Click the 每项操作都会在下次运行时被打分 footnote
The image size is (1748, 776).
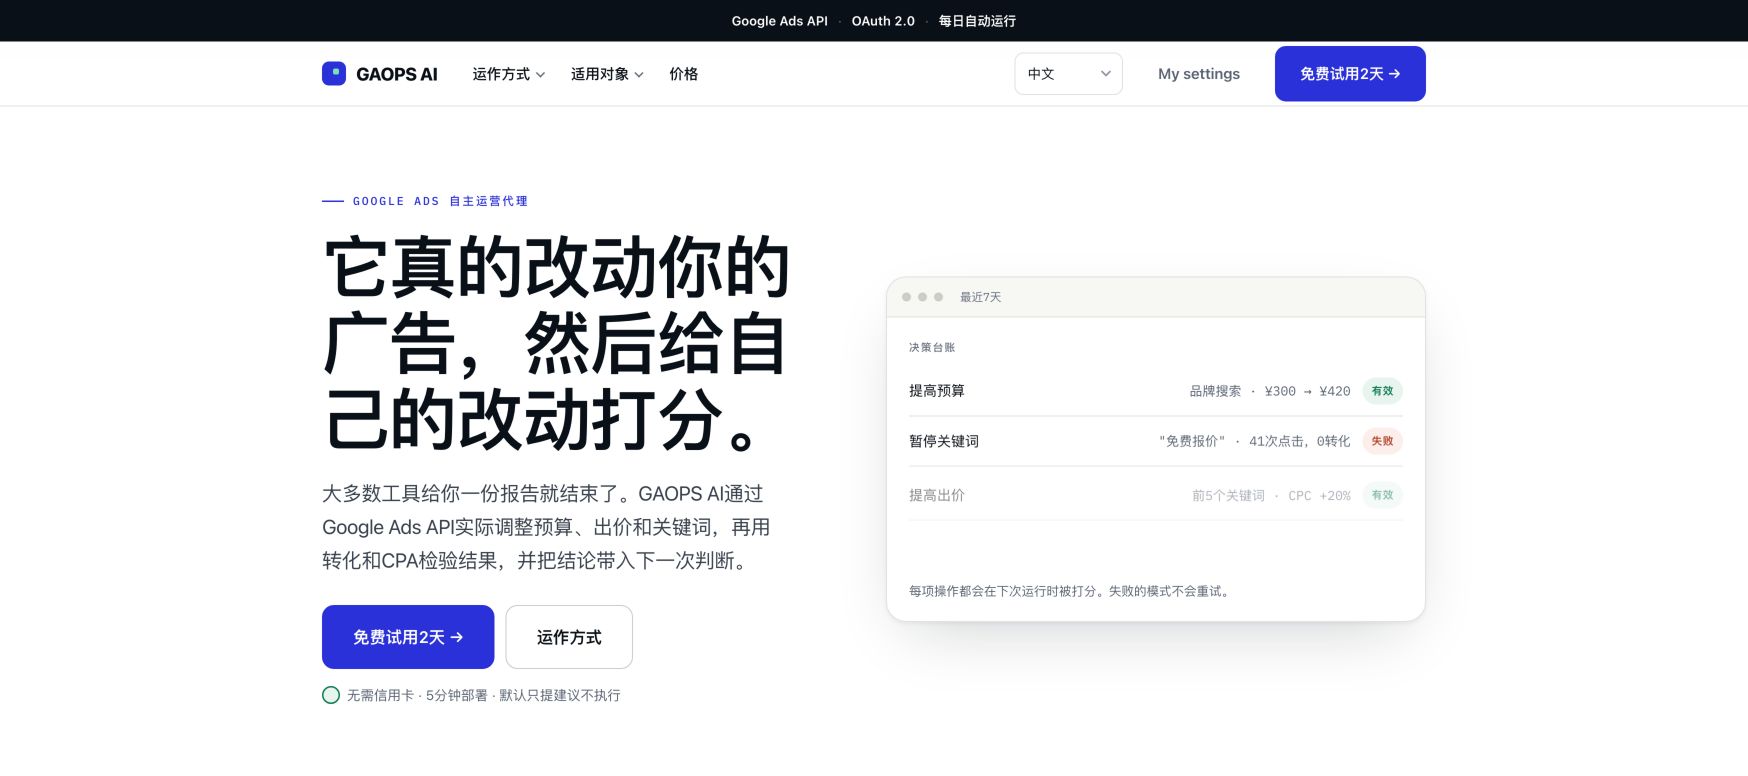1071,591
